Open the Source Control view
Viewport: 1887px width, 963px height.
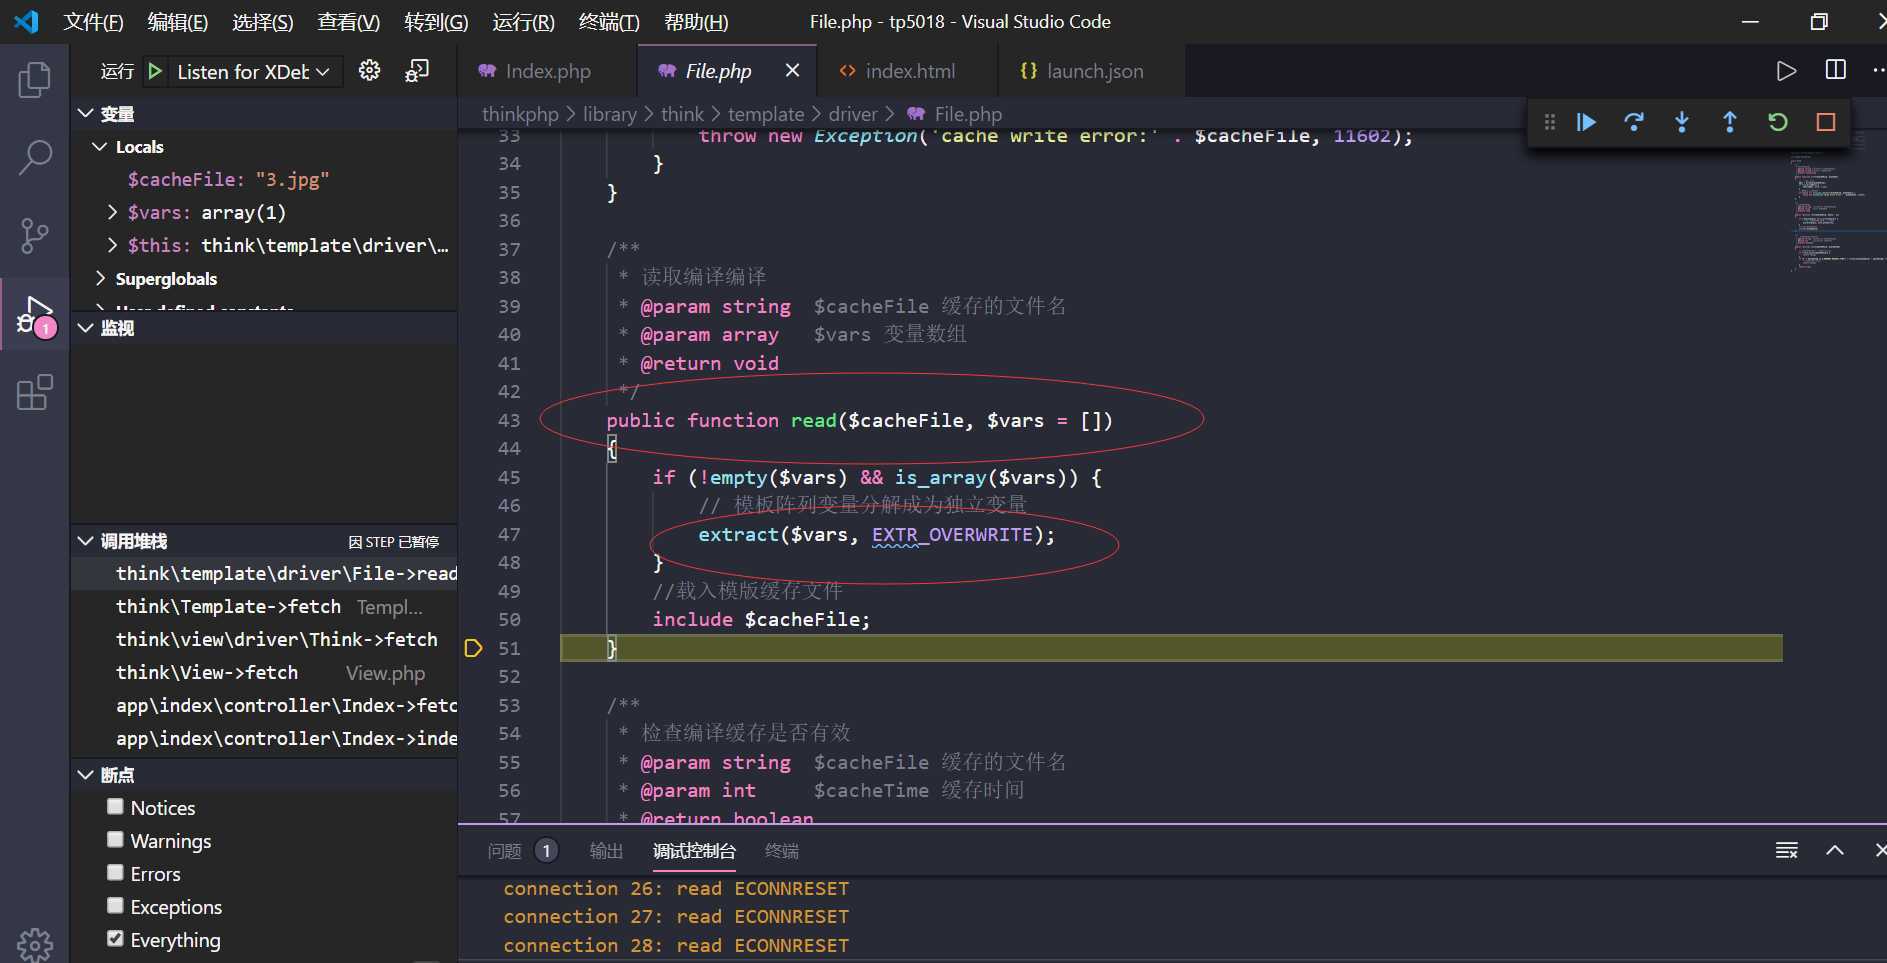(35, 236)
